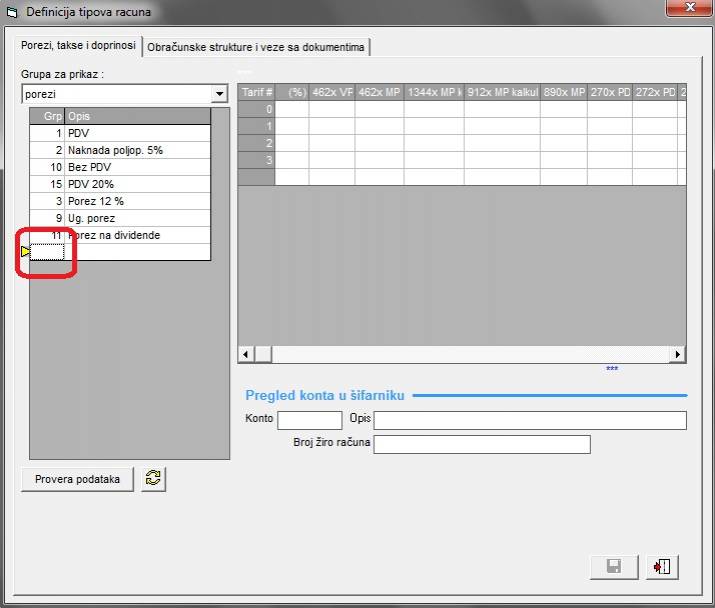Click the 912x MP kalkul column header
This screenshot has height=608, width=715.
click(x=502, y=92)
